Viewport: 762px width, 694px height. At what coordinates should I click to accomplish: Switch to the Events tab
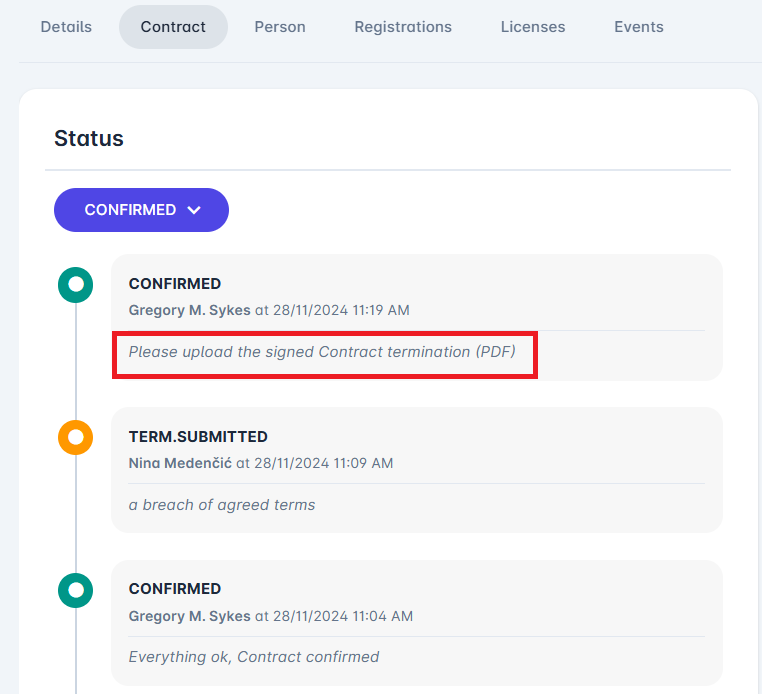click(639, 27)
